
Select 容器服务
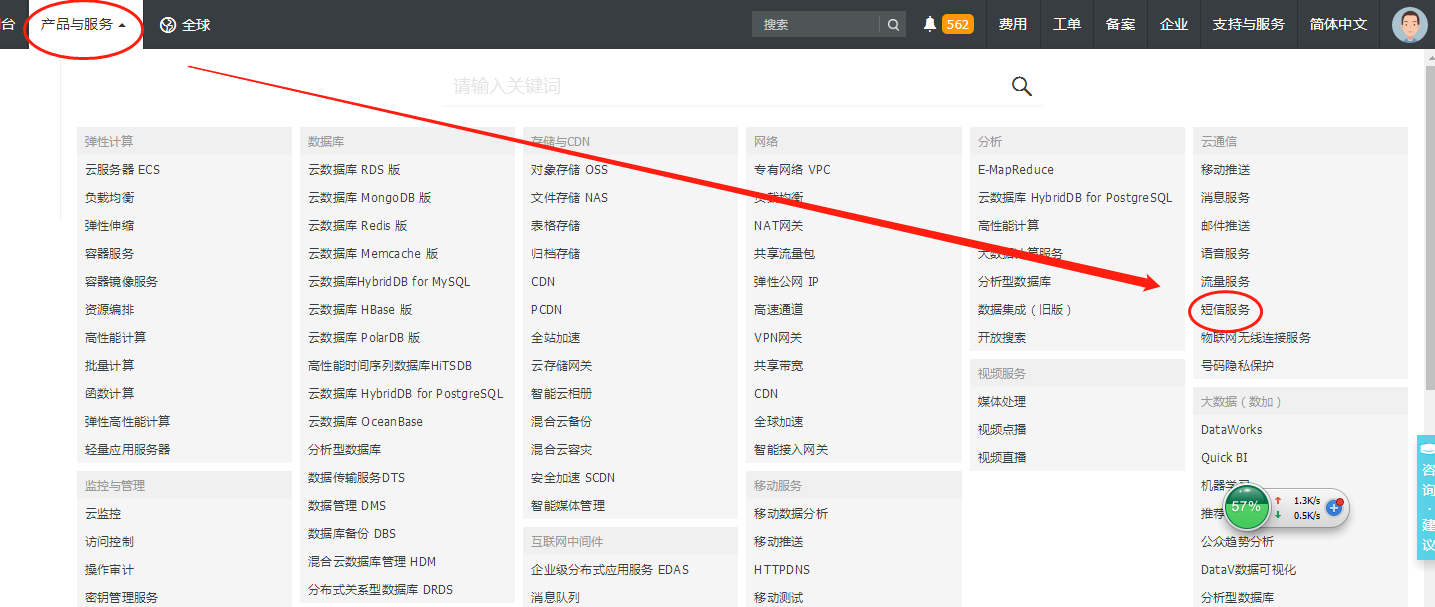[109, 254]
